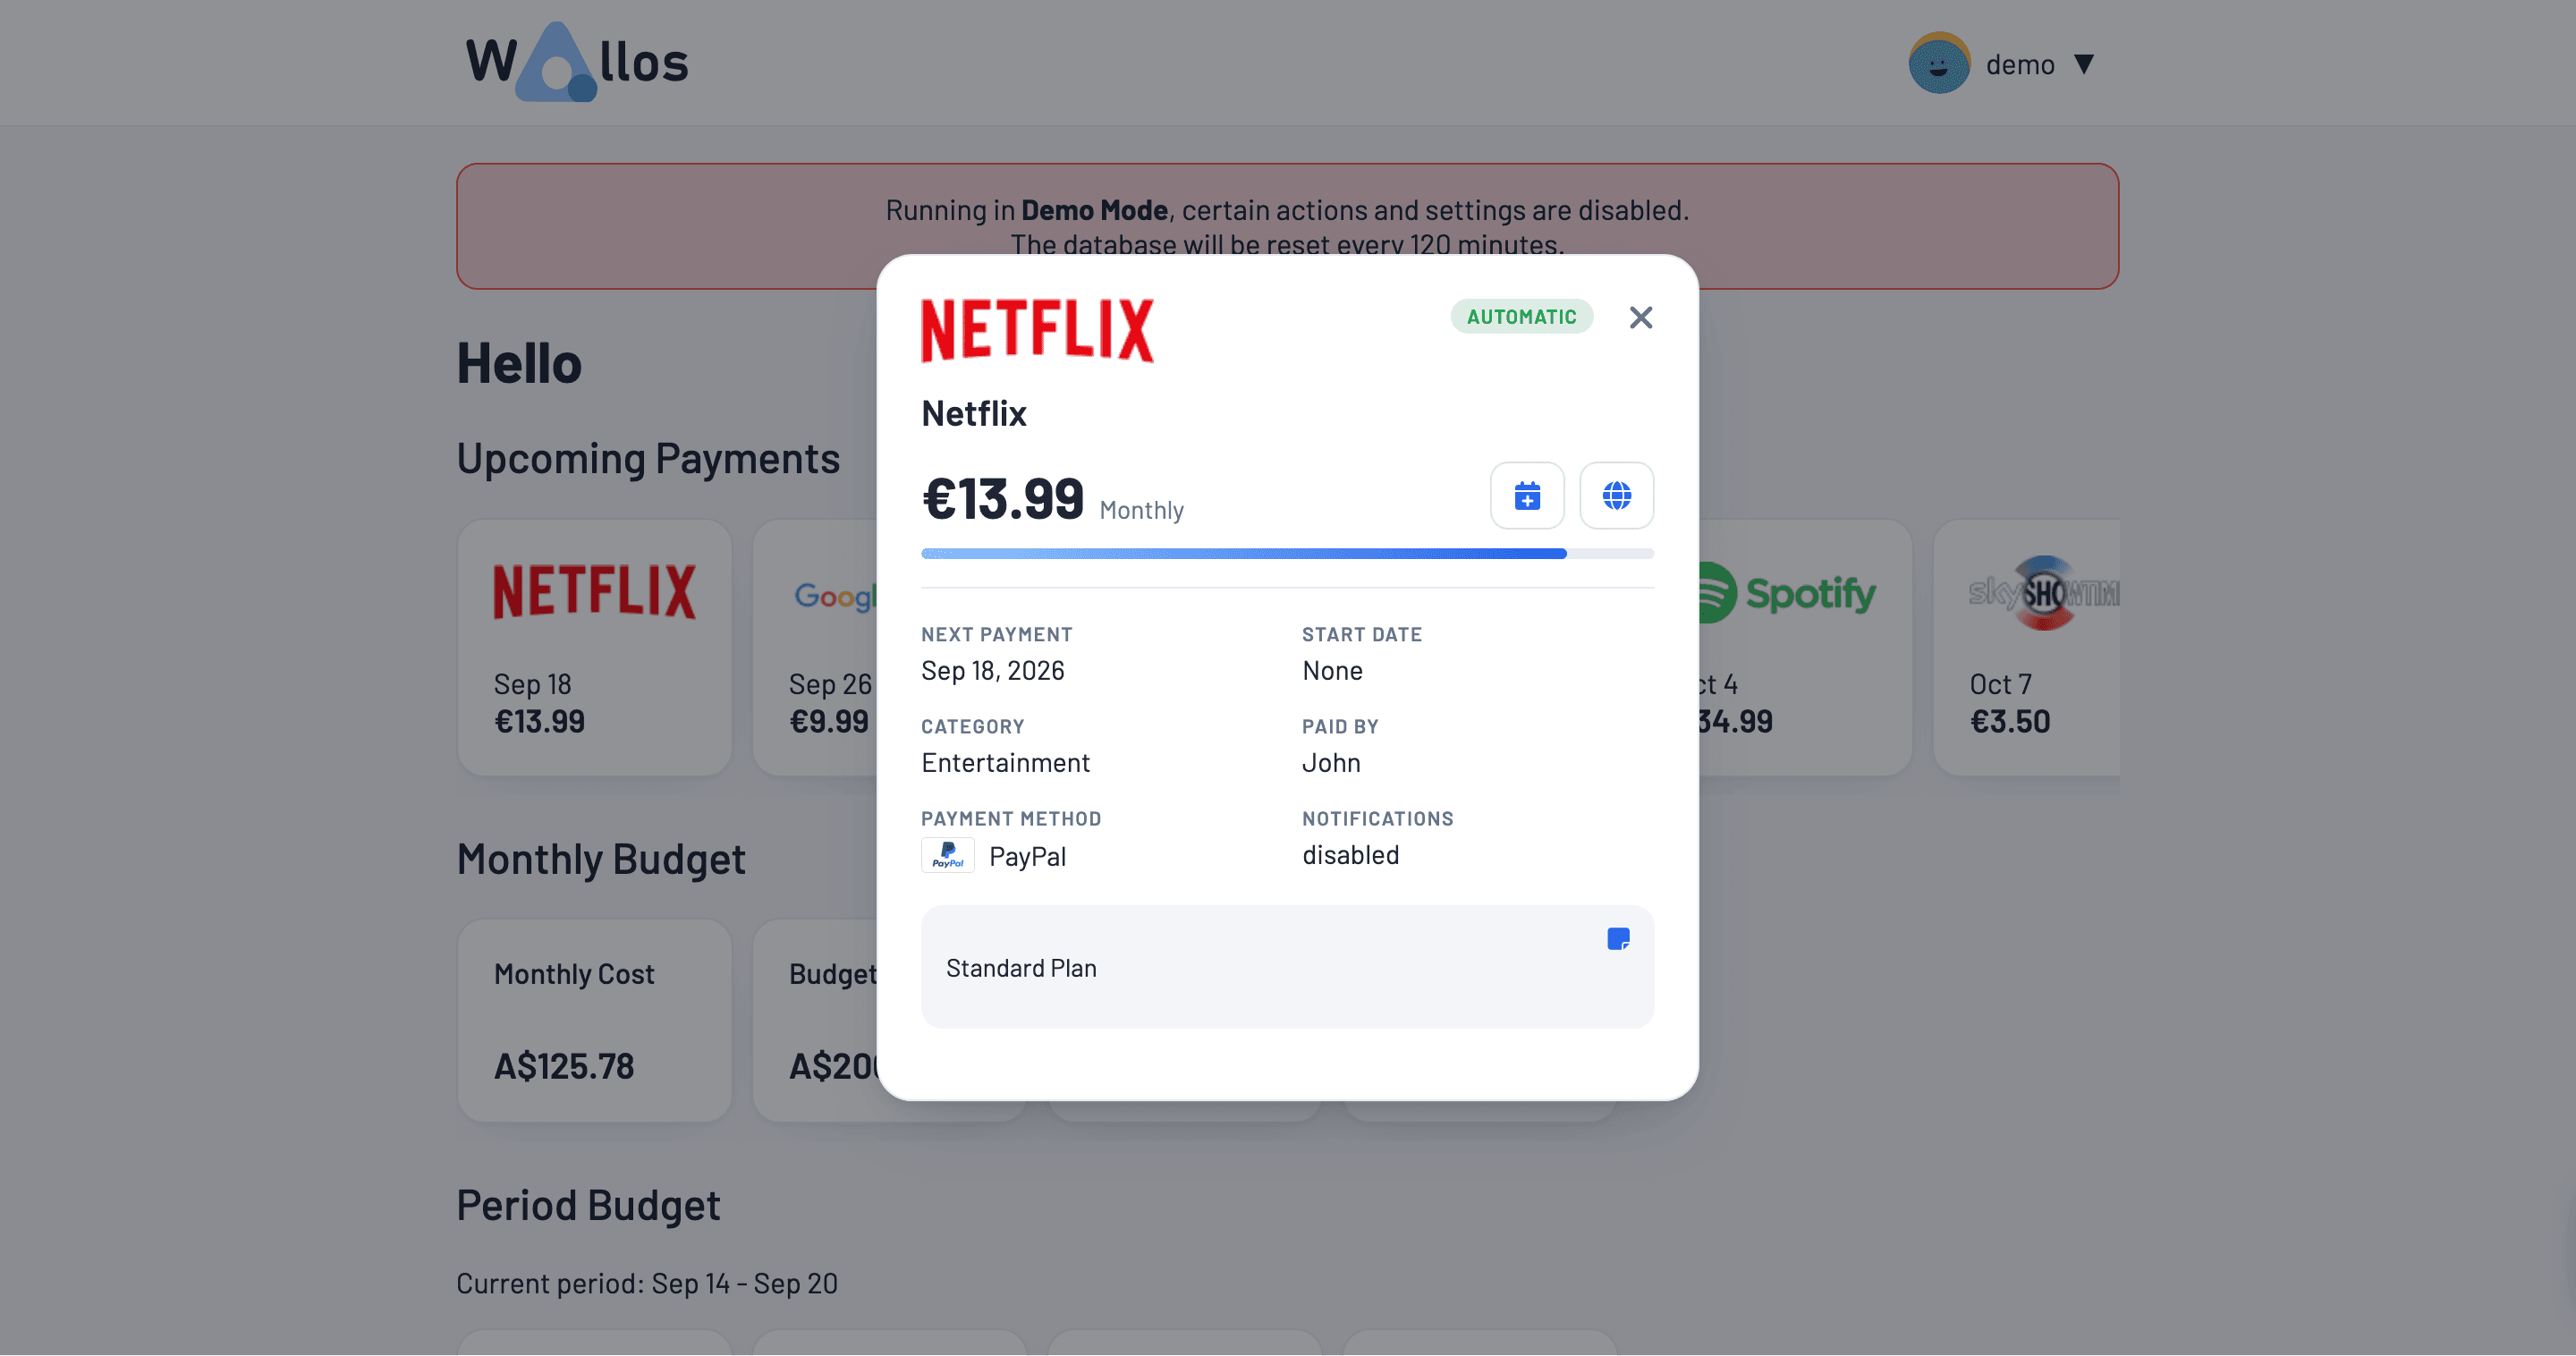
Task: Open the Netflix website via globe icon
Action: click(x=1616, y=495)
